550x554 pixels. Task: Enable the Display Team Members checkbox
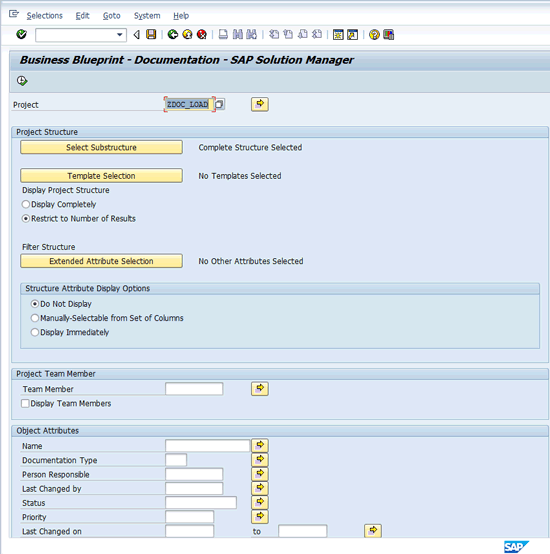(25, 403)
